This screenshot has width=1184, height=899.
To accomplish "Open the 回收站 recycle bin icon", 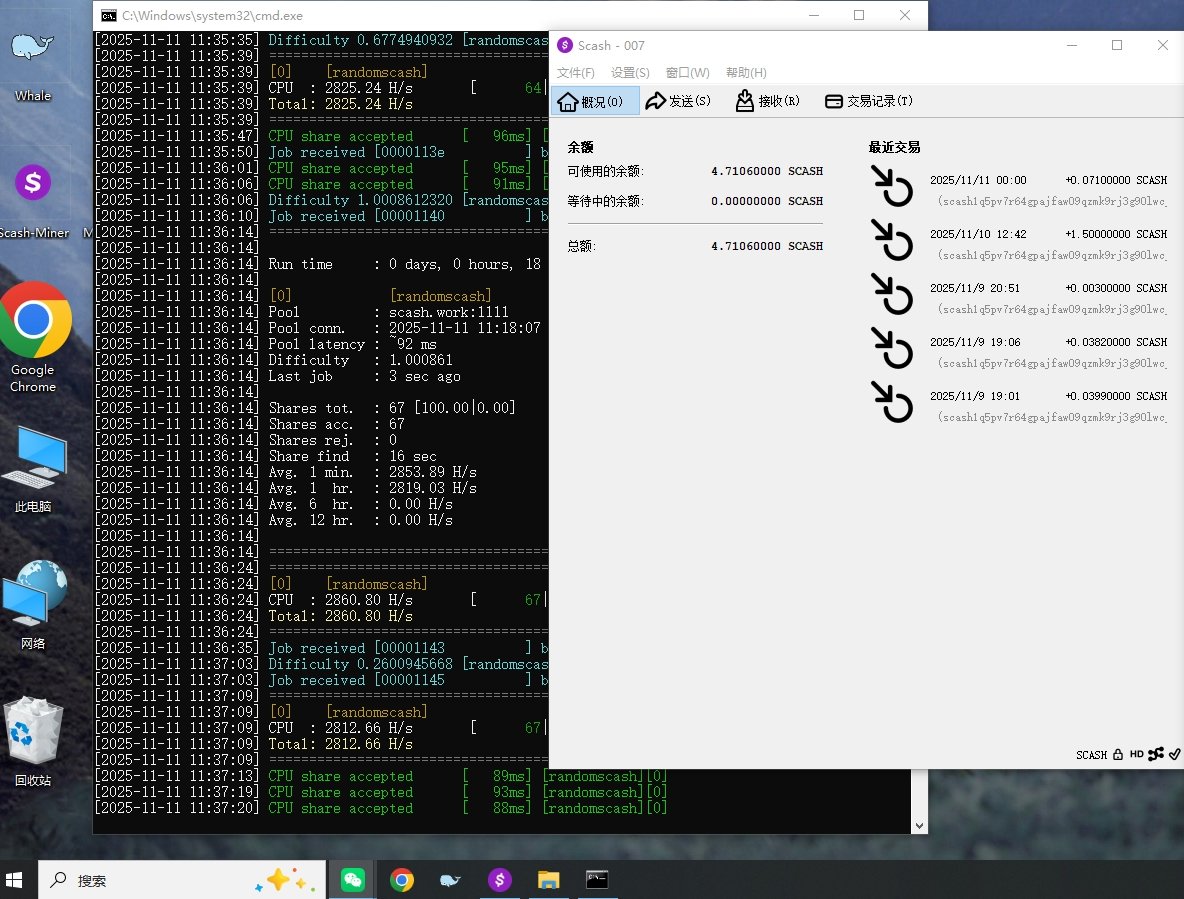I will pyautogui.click(x=33, y=742).
